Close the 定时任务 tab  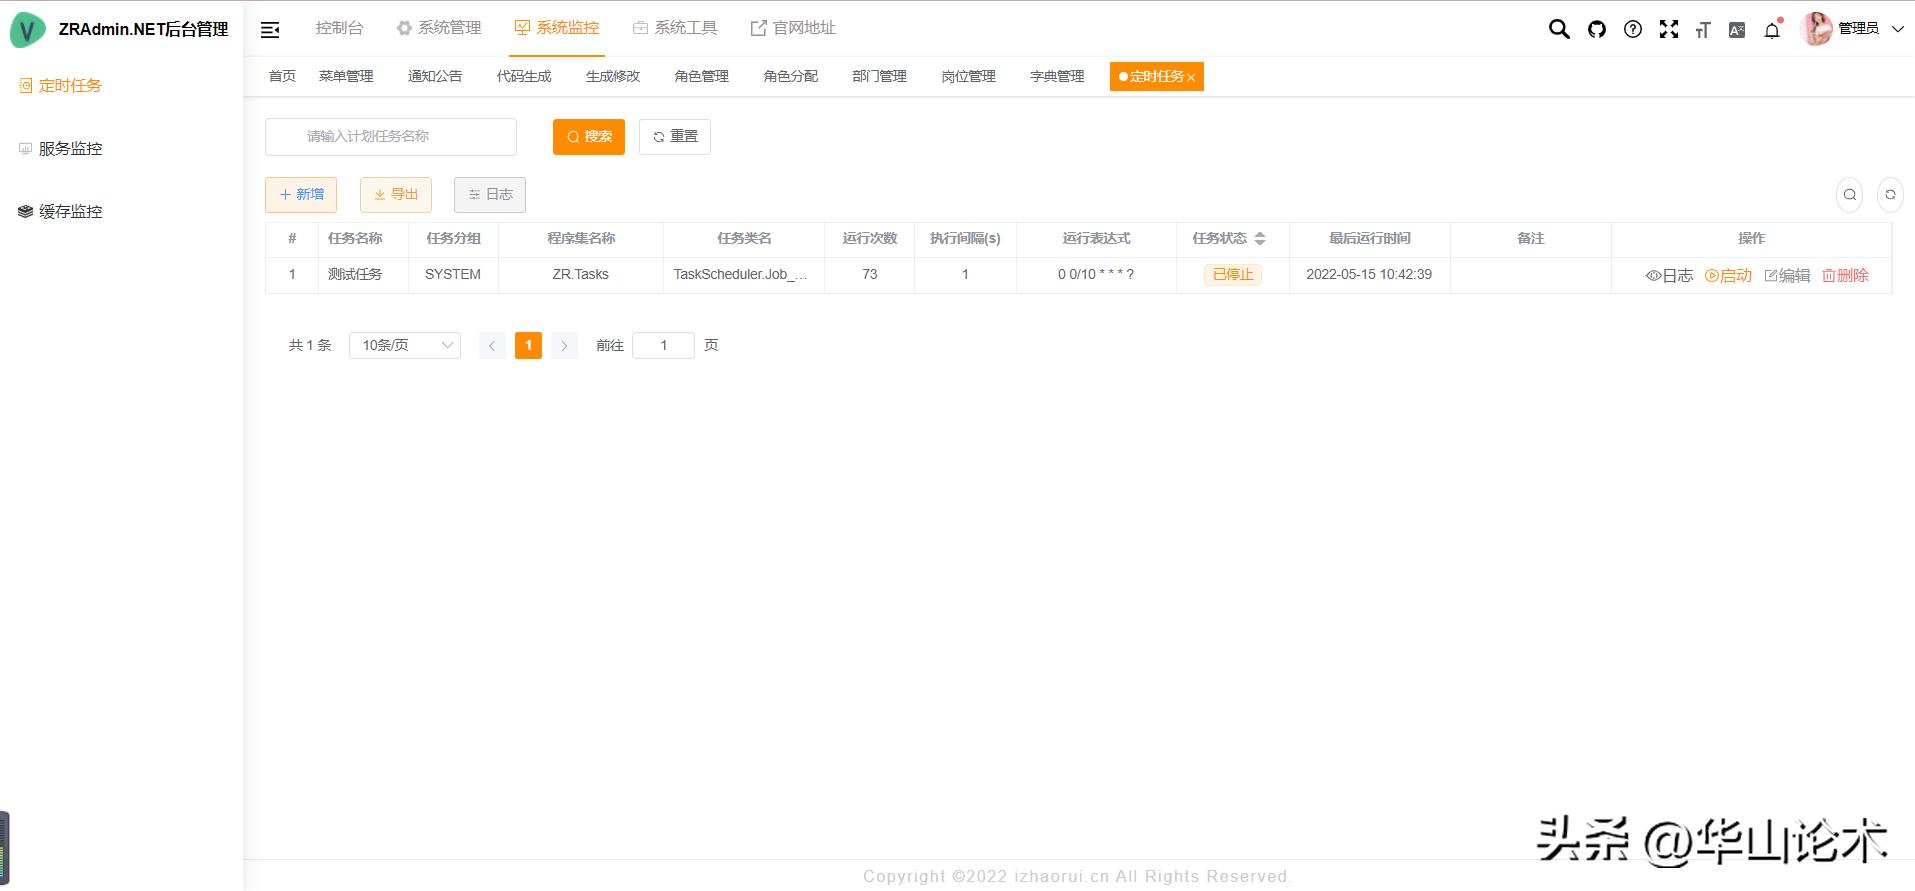click(x=1191, y=77)
